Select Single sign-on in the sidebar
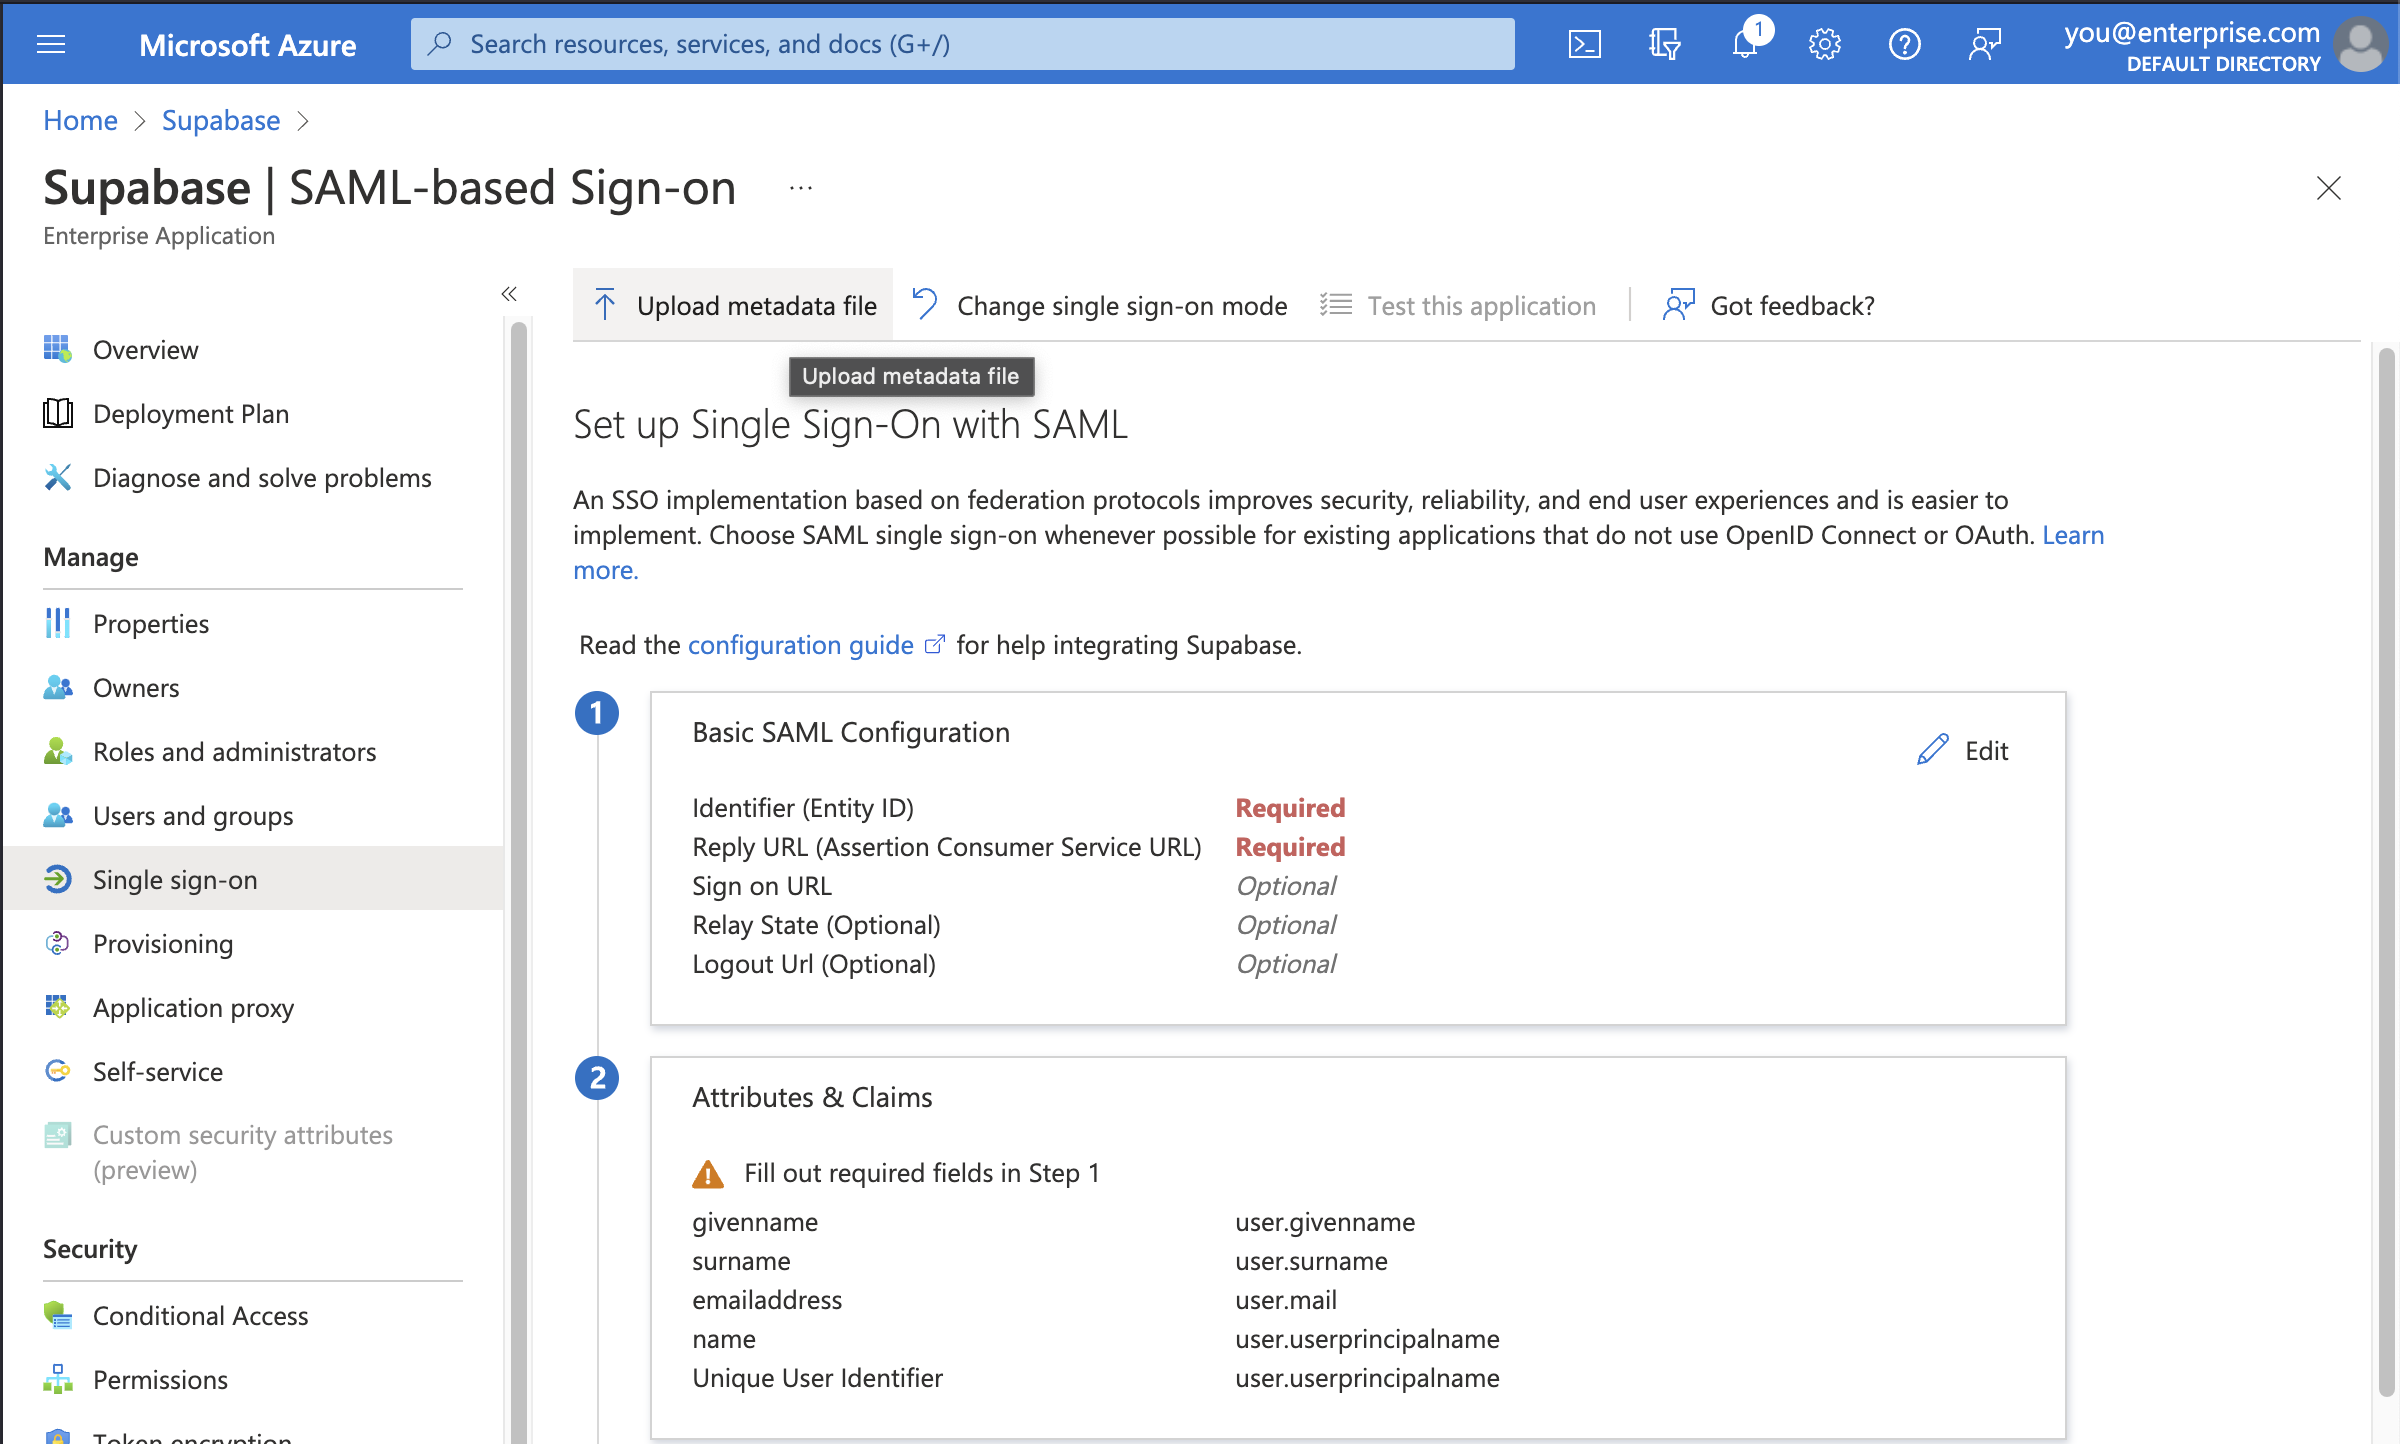The width and height of the screenshot is (2400, 1444). point(176,879)
